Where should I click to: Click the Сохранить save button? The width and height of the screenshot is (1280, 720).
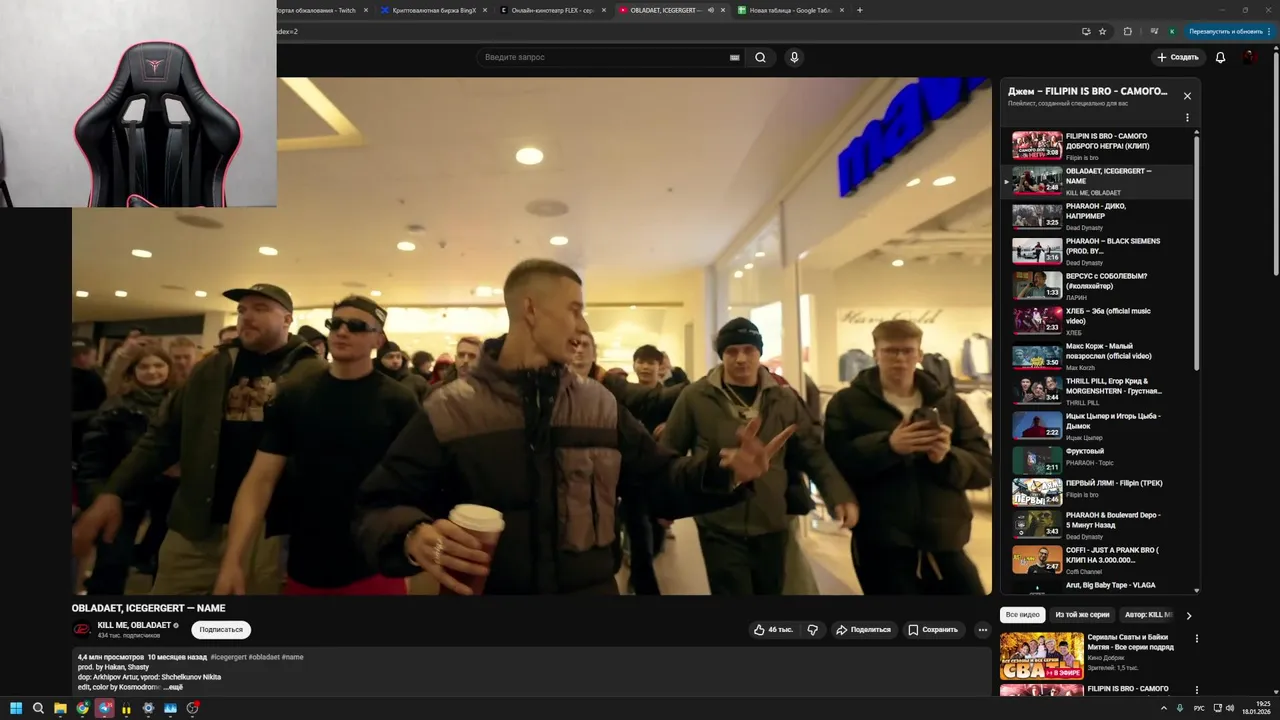(x=933, y=630)
